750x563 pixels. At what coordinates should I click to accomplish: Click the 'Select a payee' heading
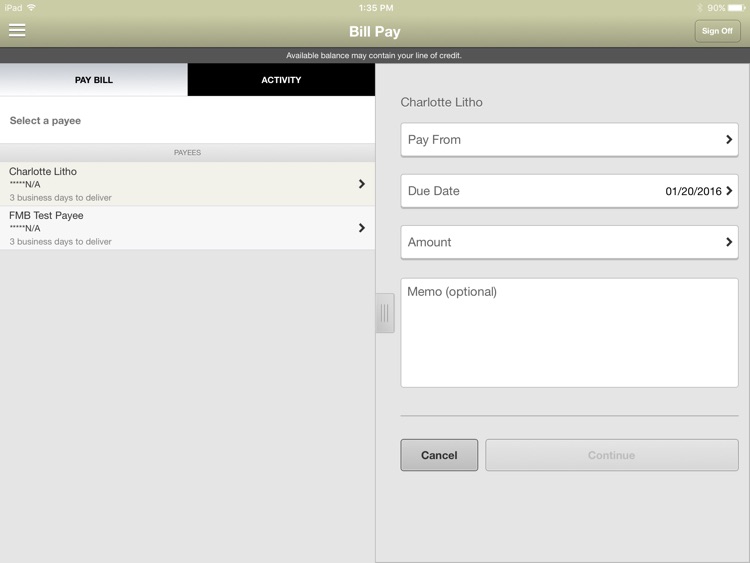click(x=45, y=121)
